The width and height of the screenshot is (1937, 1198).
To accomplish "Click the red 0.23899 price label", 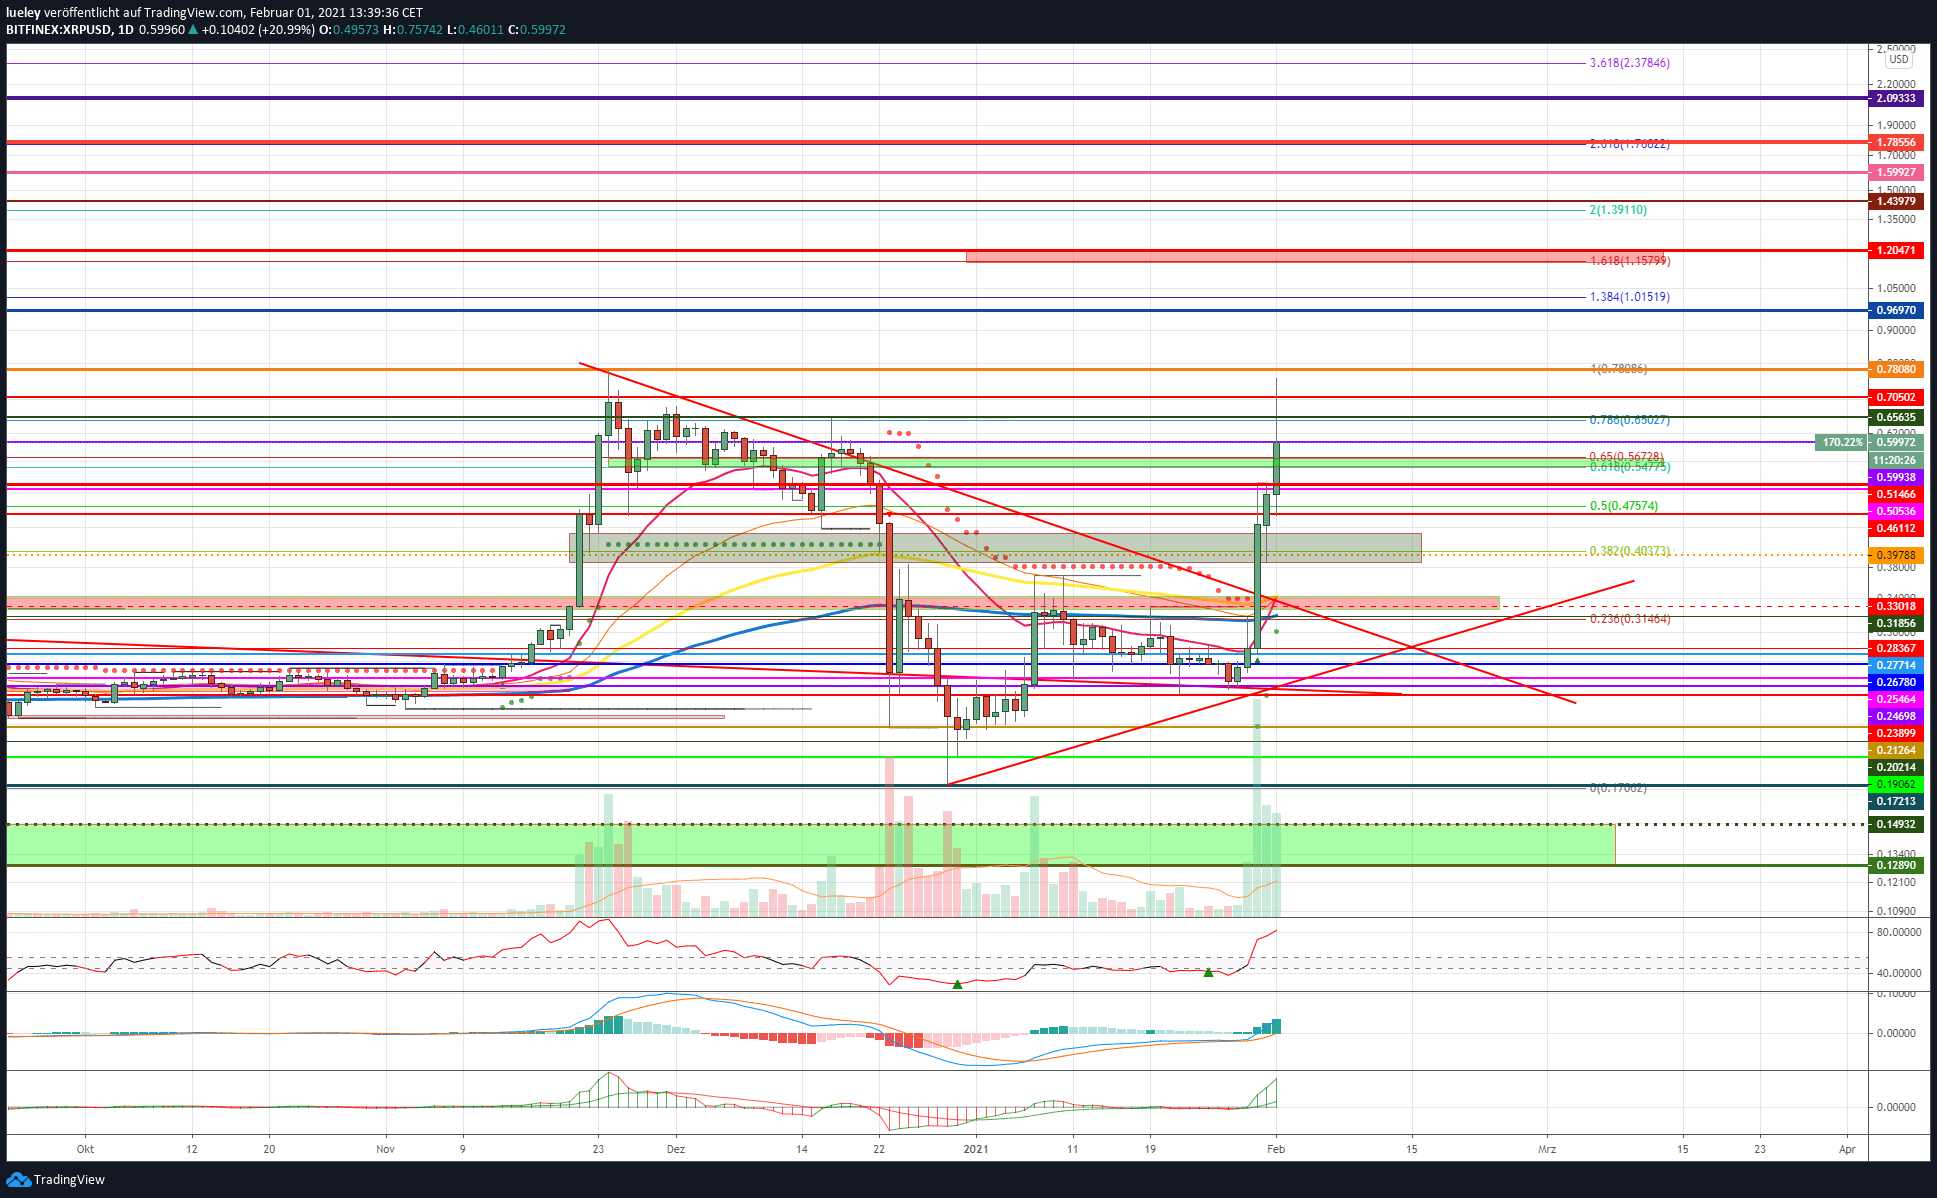I will click(1895, 733).
